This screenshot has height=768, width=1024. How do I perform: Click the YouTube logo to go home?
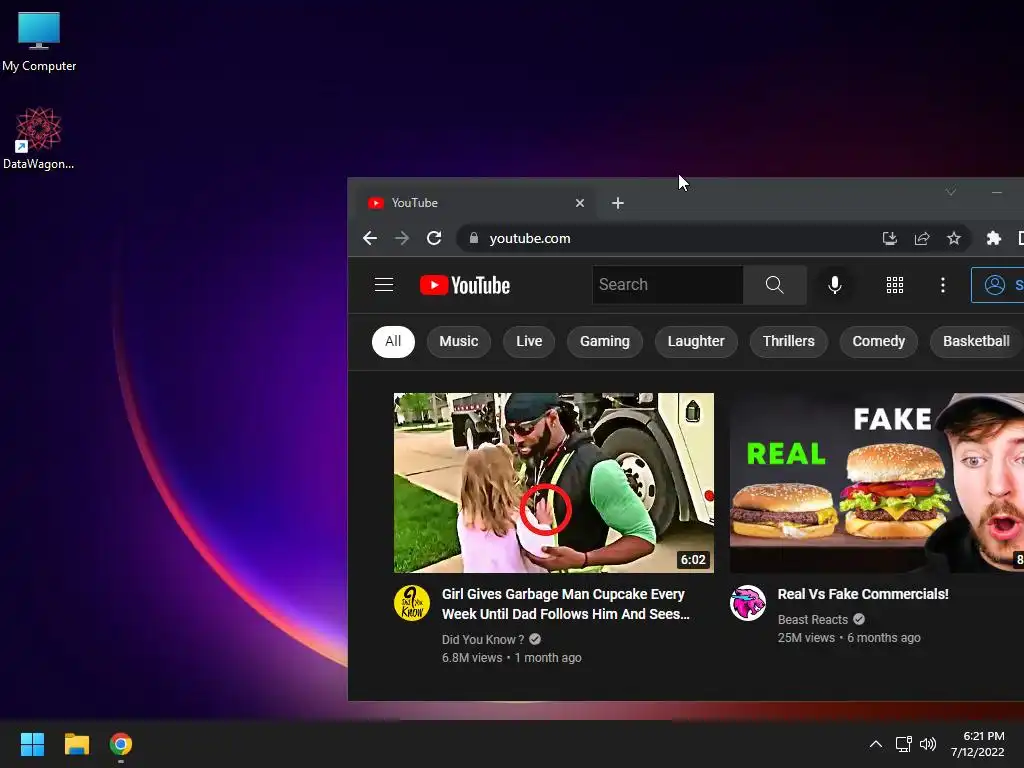[464, 285]
